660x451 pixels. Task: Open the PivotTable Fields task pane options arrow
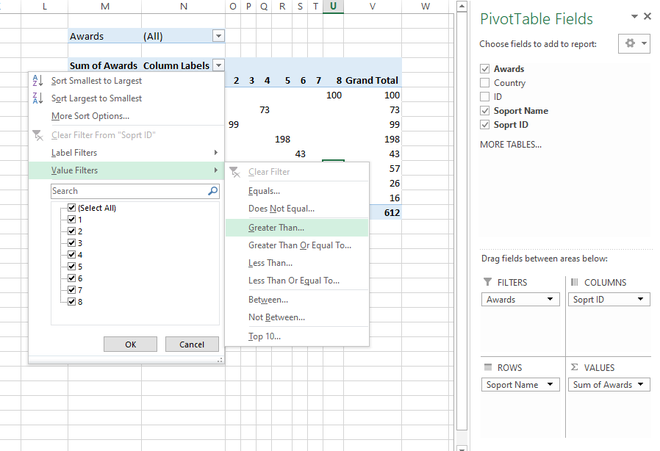(634, 16)
